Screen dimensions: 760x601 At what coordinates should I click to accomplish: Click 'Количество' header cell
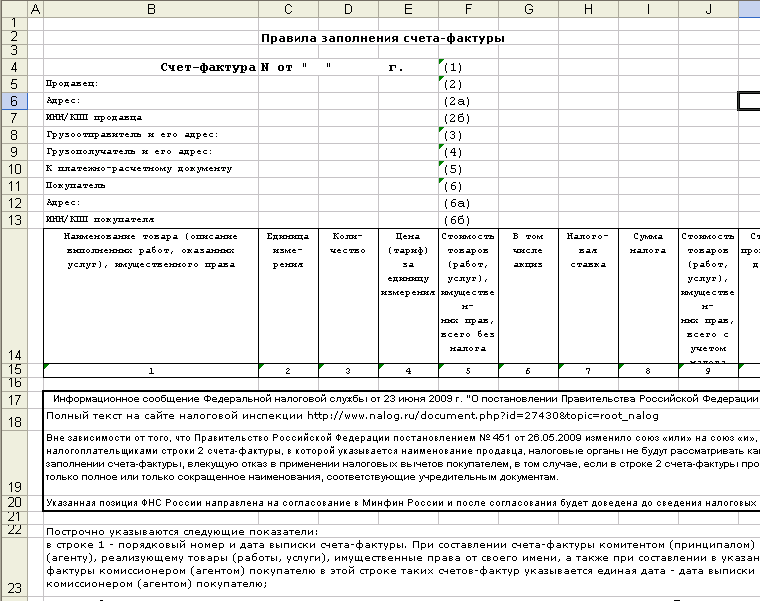tap(348, 296)
